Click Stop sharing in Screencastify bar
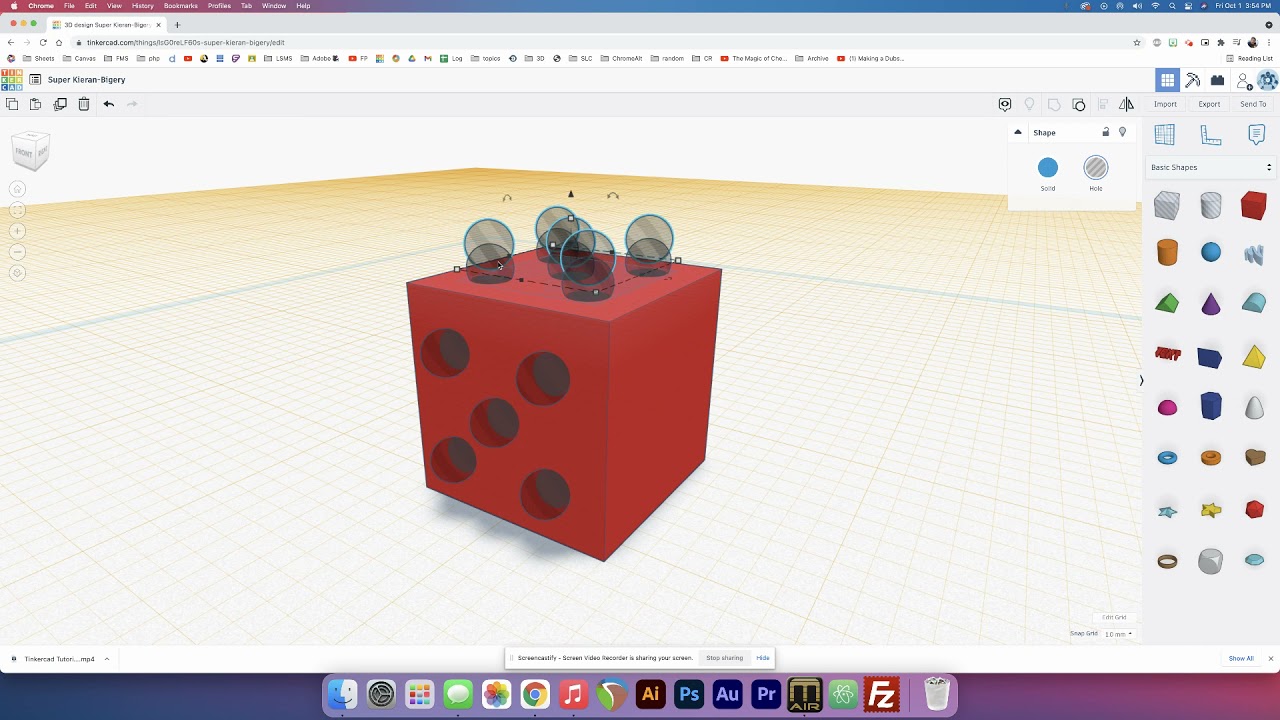The height and width of the screenshot is (720, 1280). tap(724, 658)
